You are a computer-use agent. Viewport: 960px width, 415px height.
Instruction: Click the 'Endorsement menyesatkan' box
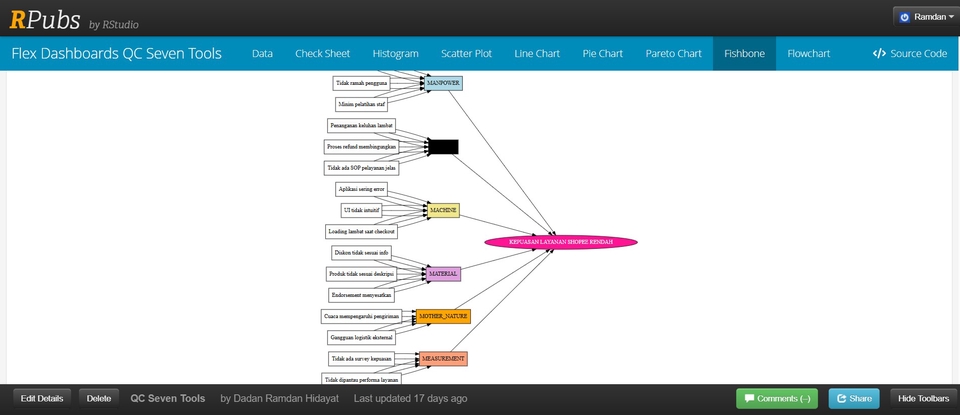click(x=361, y=295)
